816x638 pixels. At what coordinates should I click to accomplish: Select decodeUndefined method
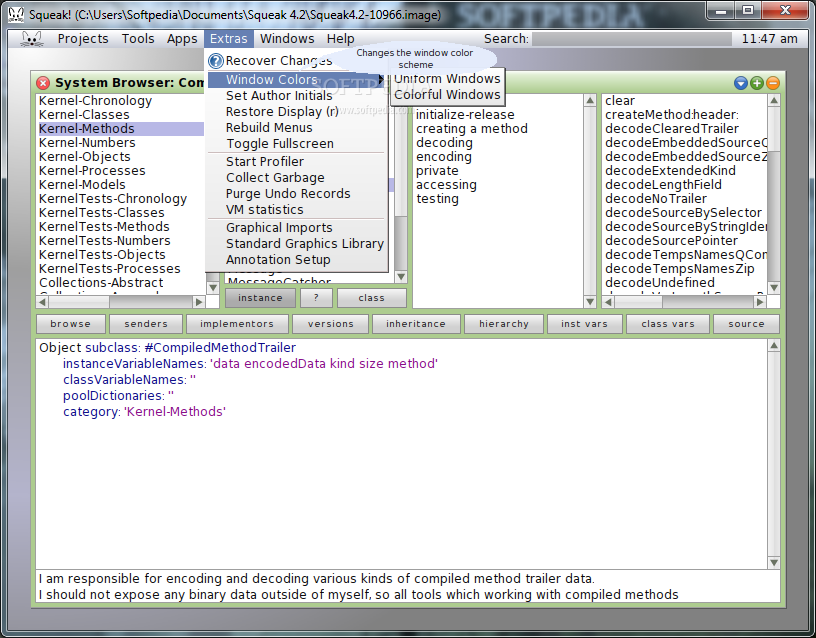coord(660,283)
